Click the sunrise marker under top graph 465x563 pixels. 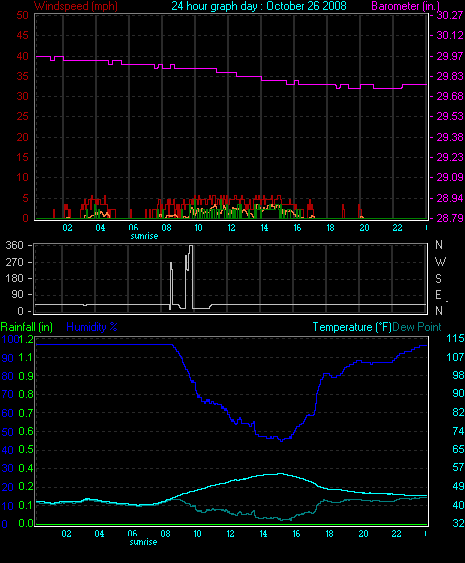(144, 236)
